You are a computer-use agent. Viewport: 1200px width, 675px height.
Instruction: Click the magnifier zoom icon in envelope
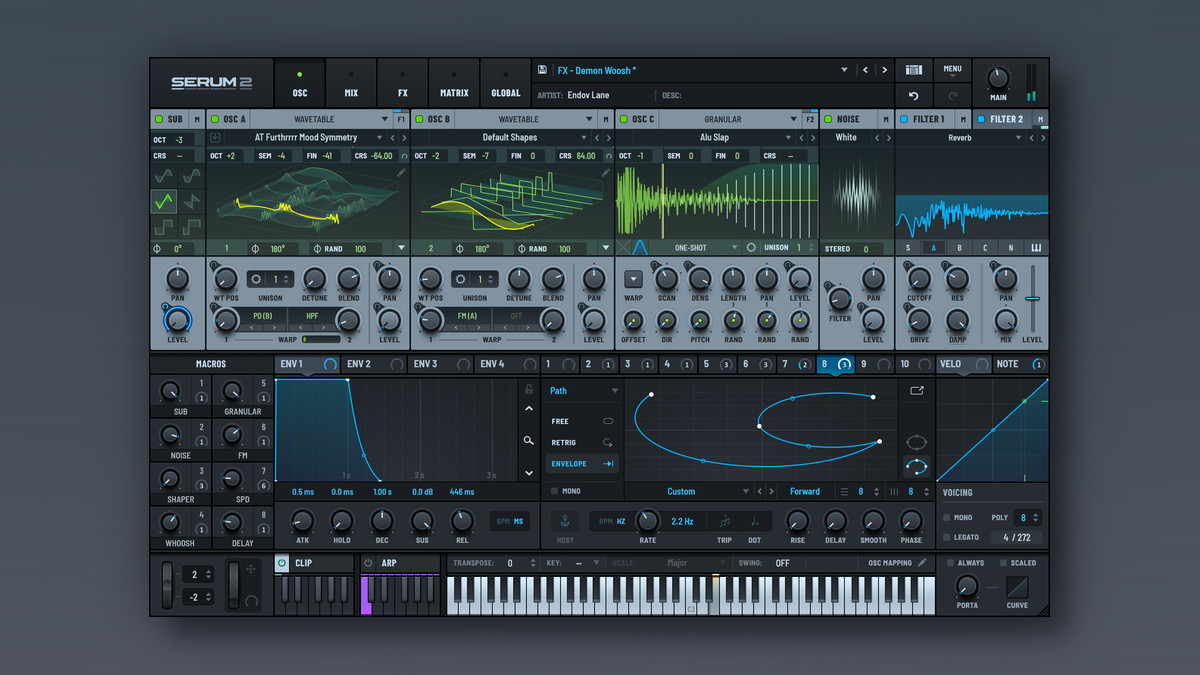click(x=528, y=440)
